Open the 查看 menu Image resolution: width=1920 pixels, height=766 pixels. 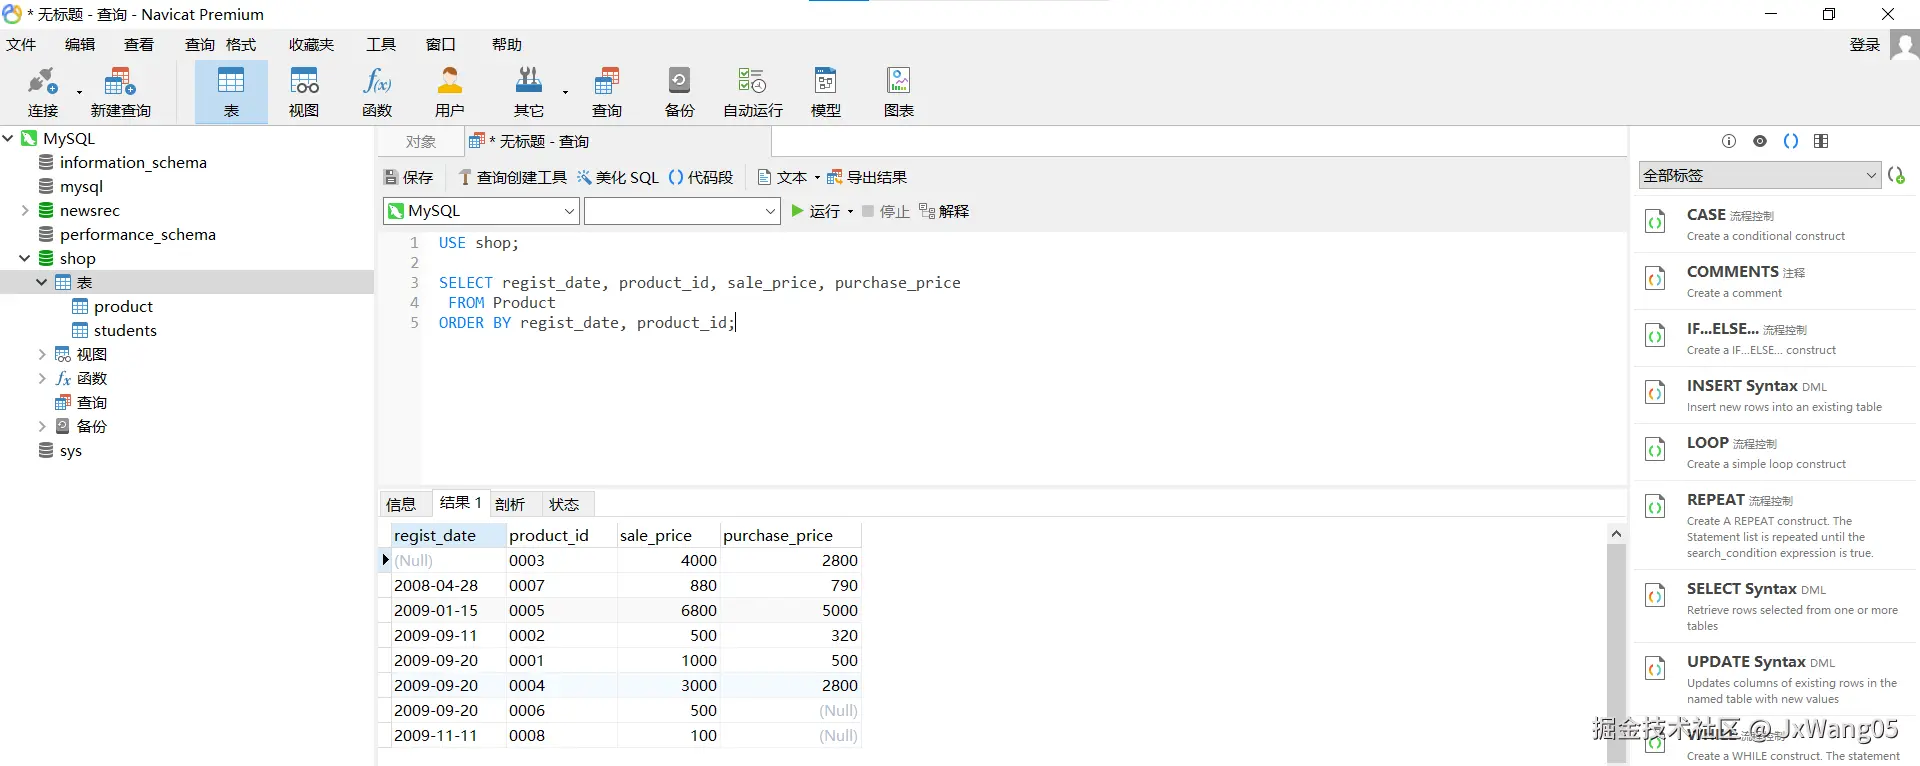[139, 45]
